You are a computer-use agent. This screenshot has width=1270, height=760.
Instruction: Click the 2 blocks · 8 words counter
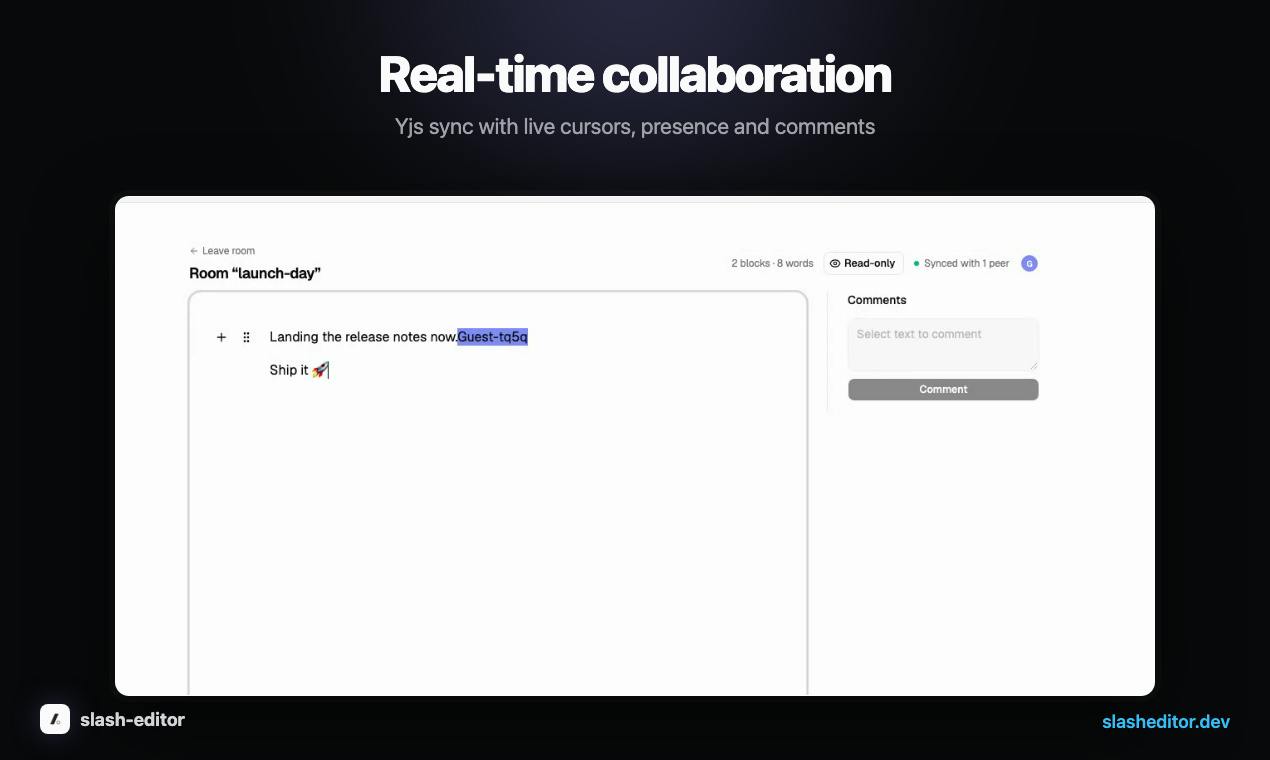click(772, 263)
